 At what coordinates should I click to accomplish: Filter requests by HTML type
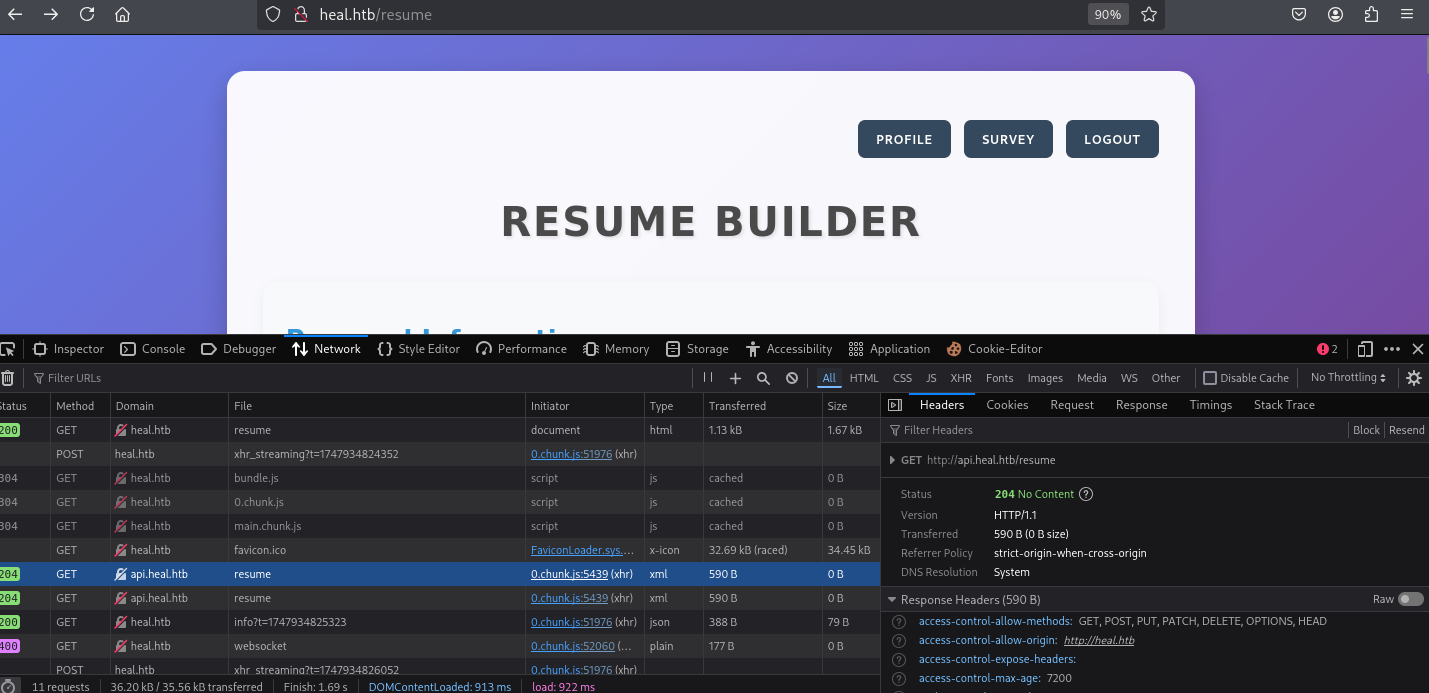point(864,378)
